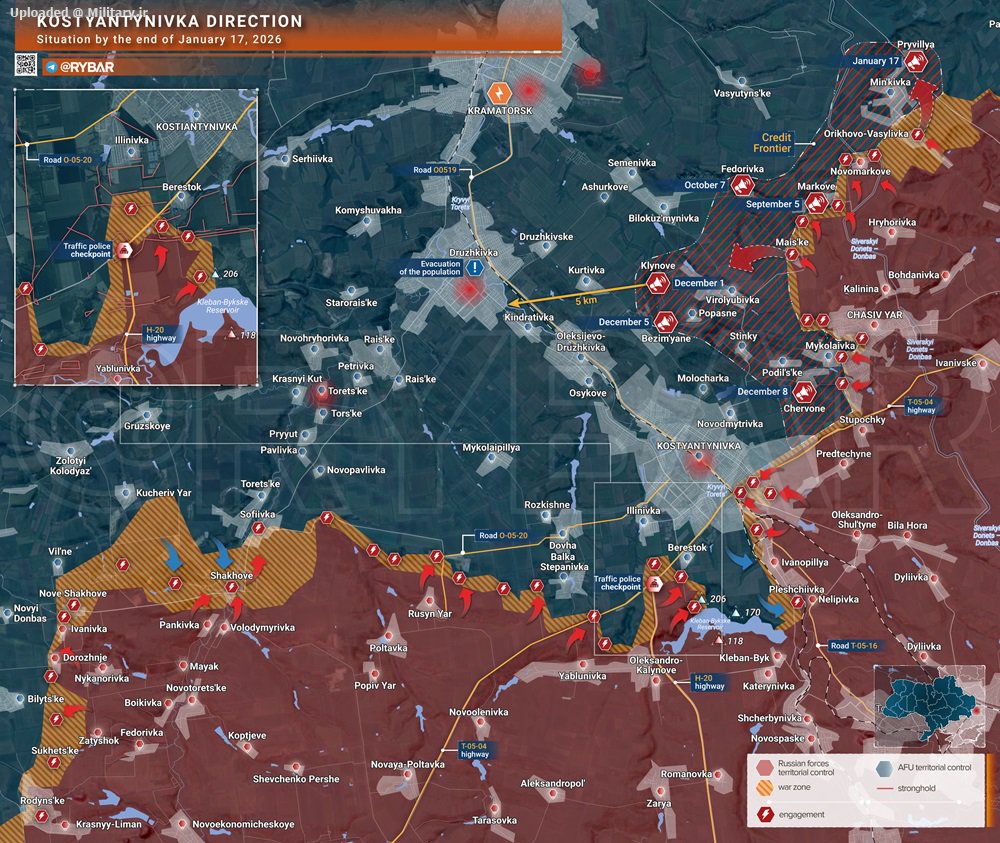1000x843 pixels.
Task: Select the megaphone icon beside December 5
Action: tap(665, 323)
